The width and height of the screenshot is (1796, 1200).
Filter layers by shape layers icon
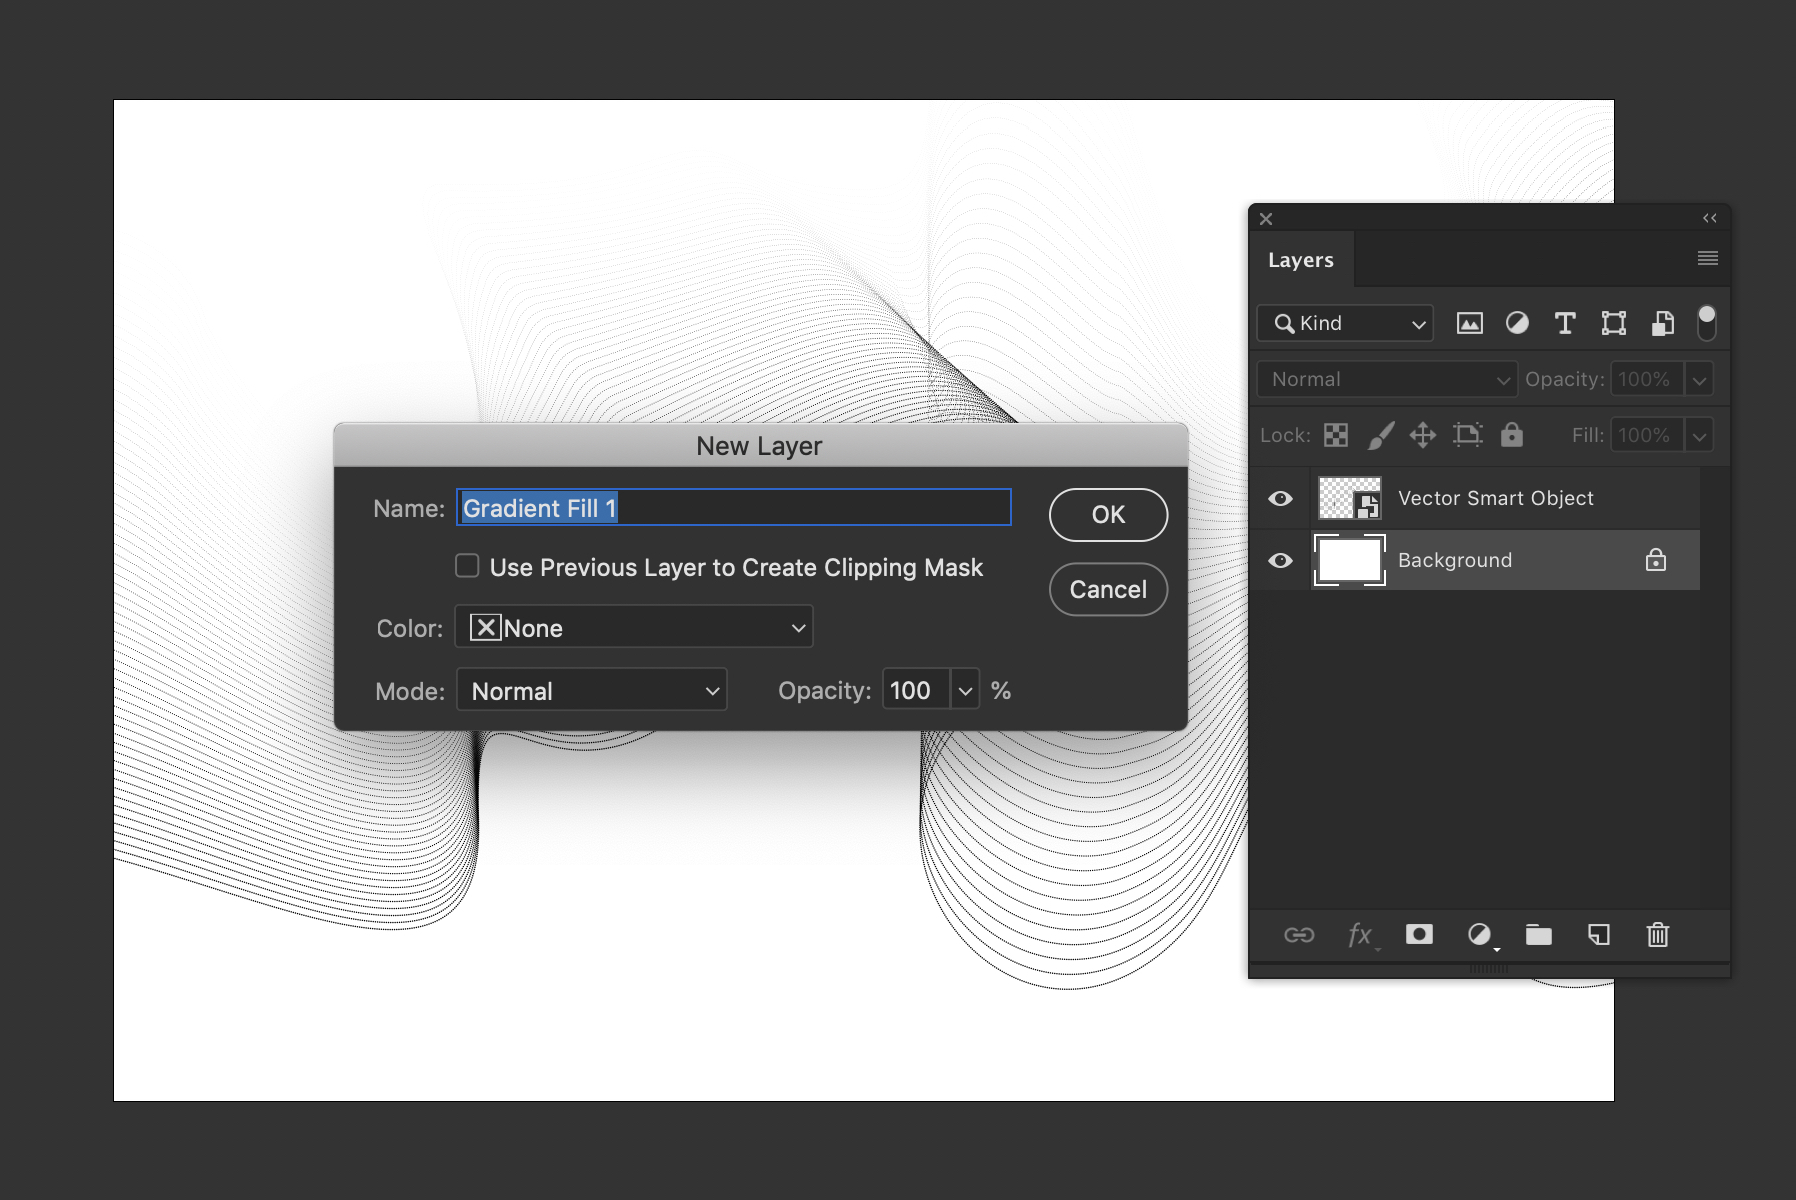tap(1613, 323)
